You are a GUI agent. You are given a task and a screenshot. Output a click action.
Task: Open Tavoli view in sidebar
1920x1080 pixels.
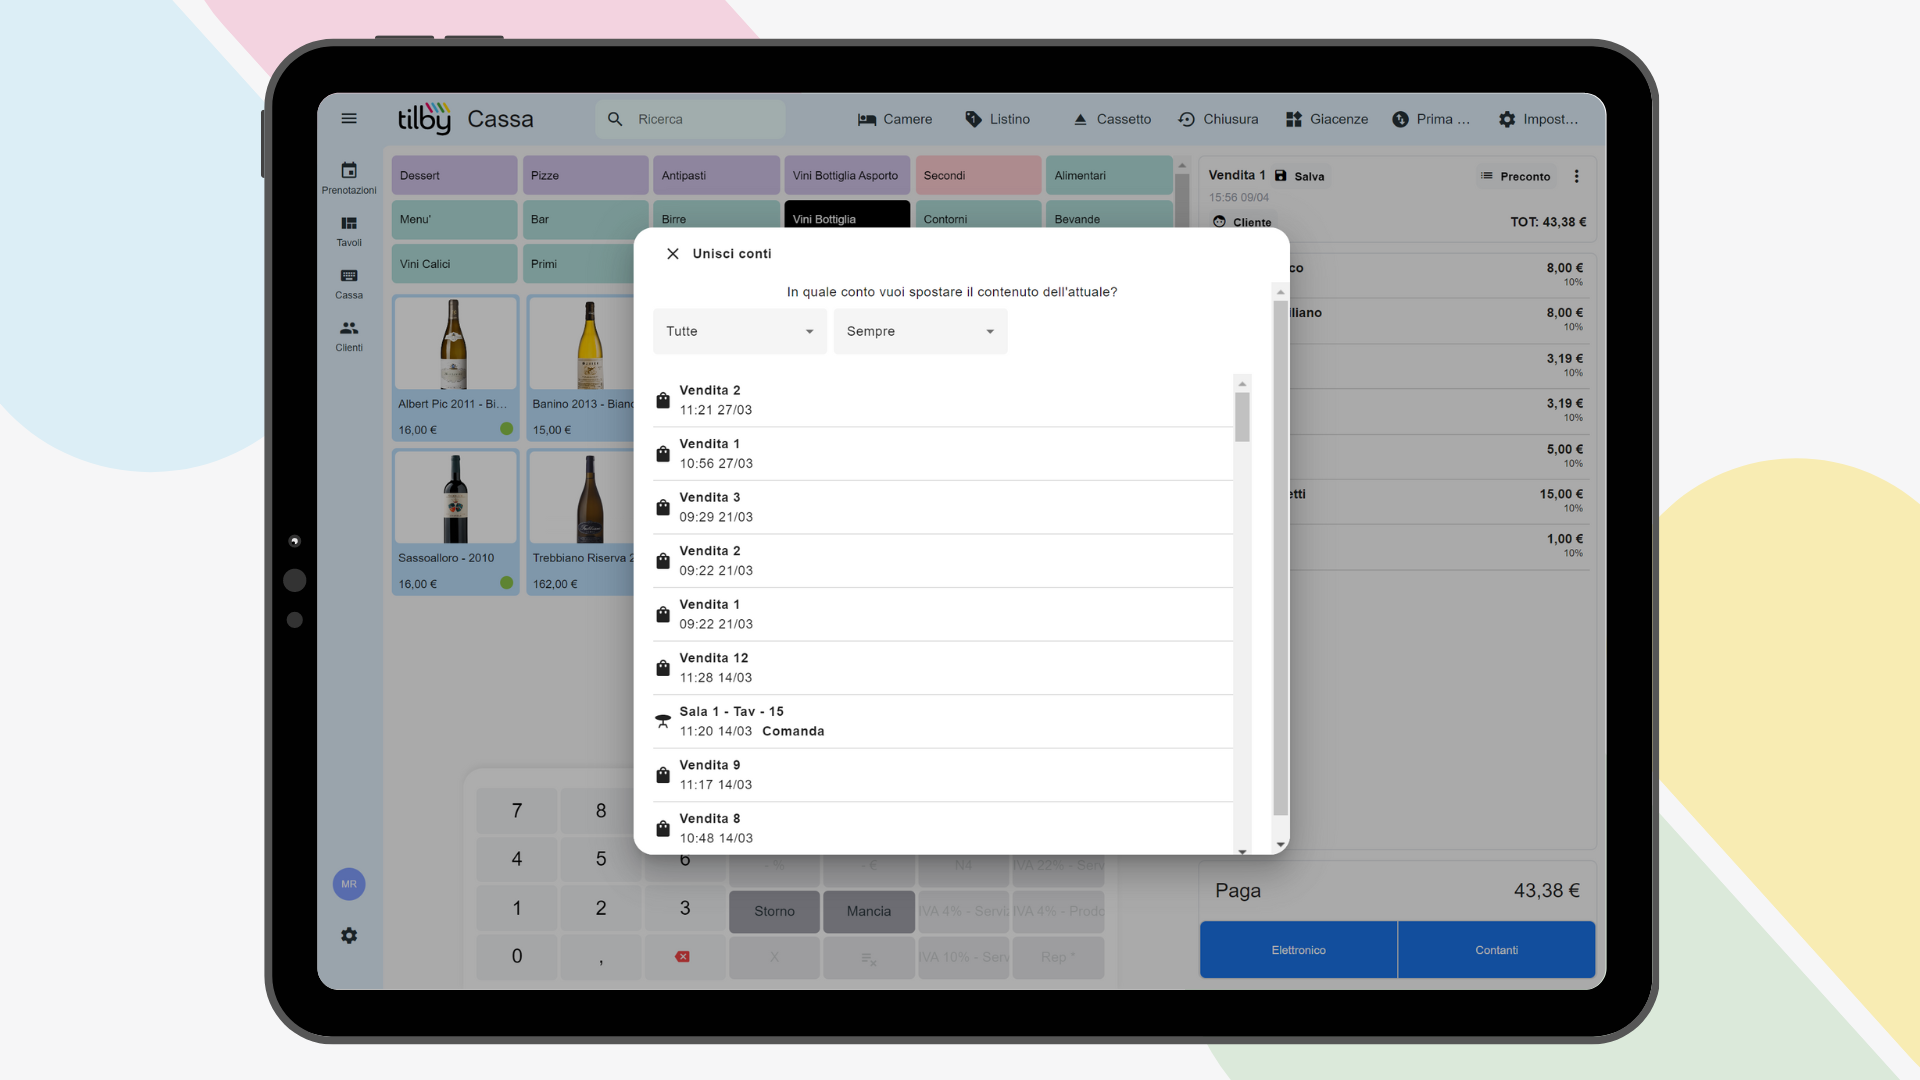click(349, 231)
